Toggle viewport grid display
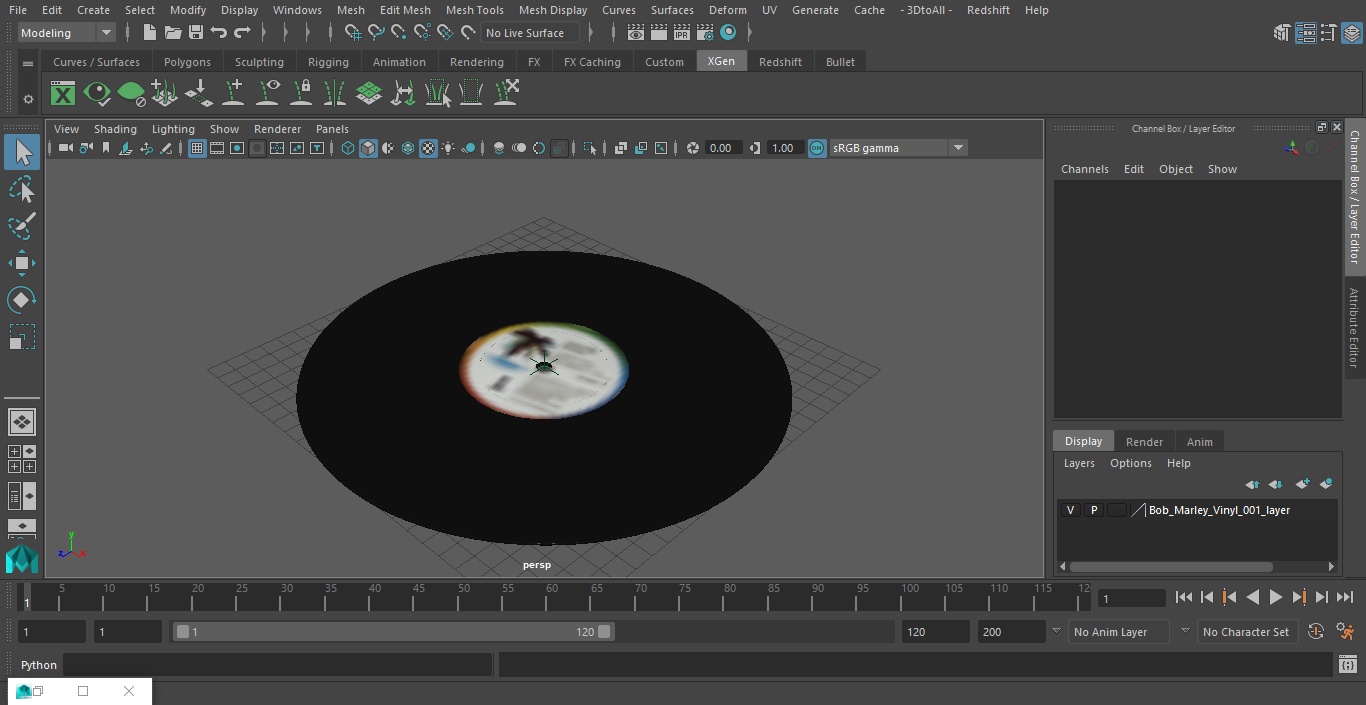The image size is (1366, 705). pos(197,148)
